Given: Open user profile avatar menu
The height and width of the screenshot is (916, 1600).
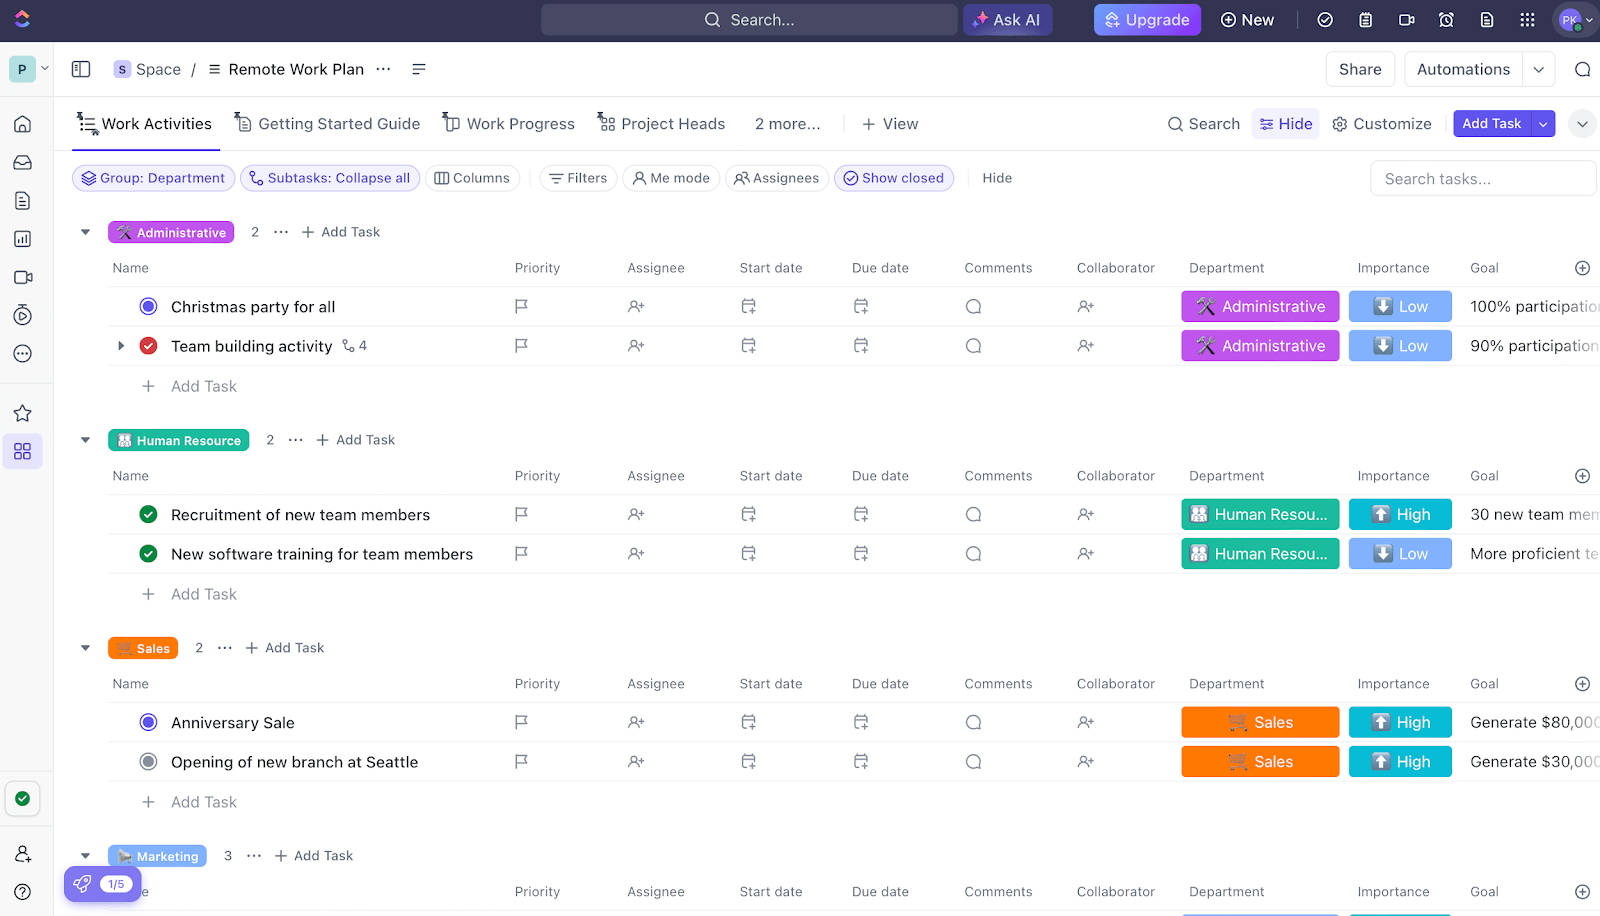Looking at the screenshot, I should [1575, 20].
